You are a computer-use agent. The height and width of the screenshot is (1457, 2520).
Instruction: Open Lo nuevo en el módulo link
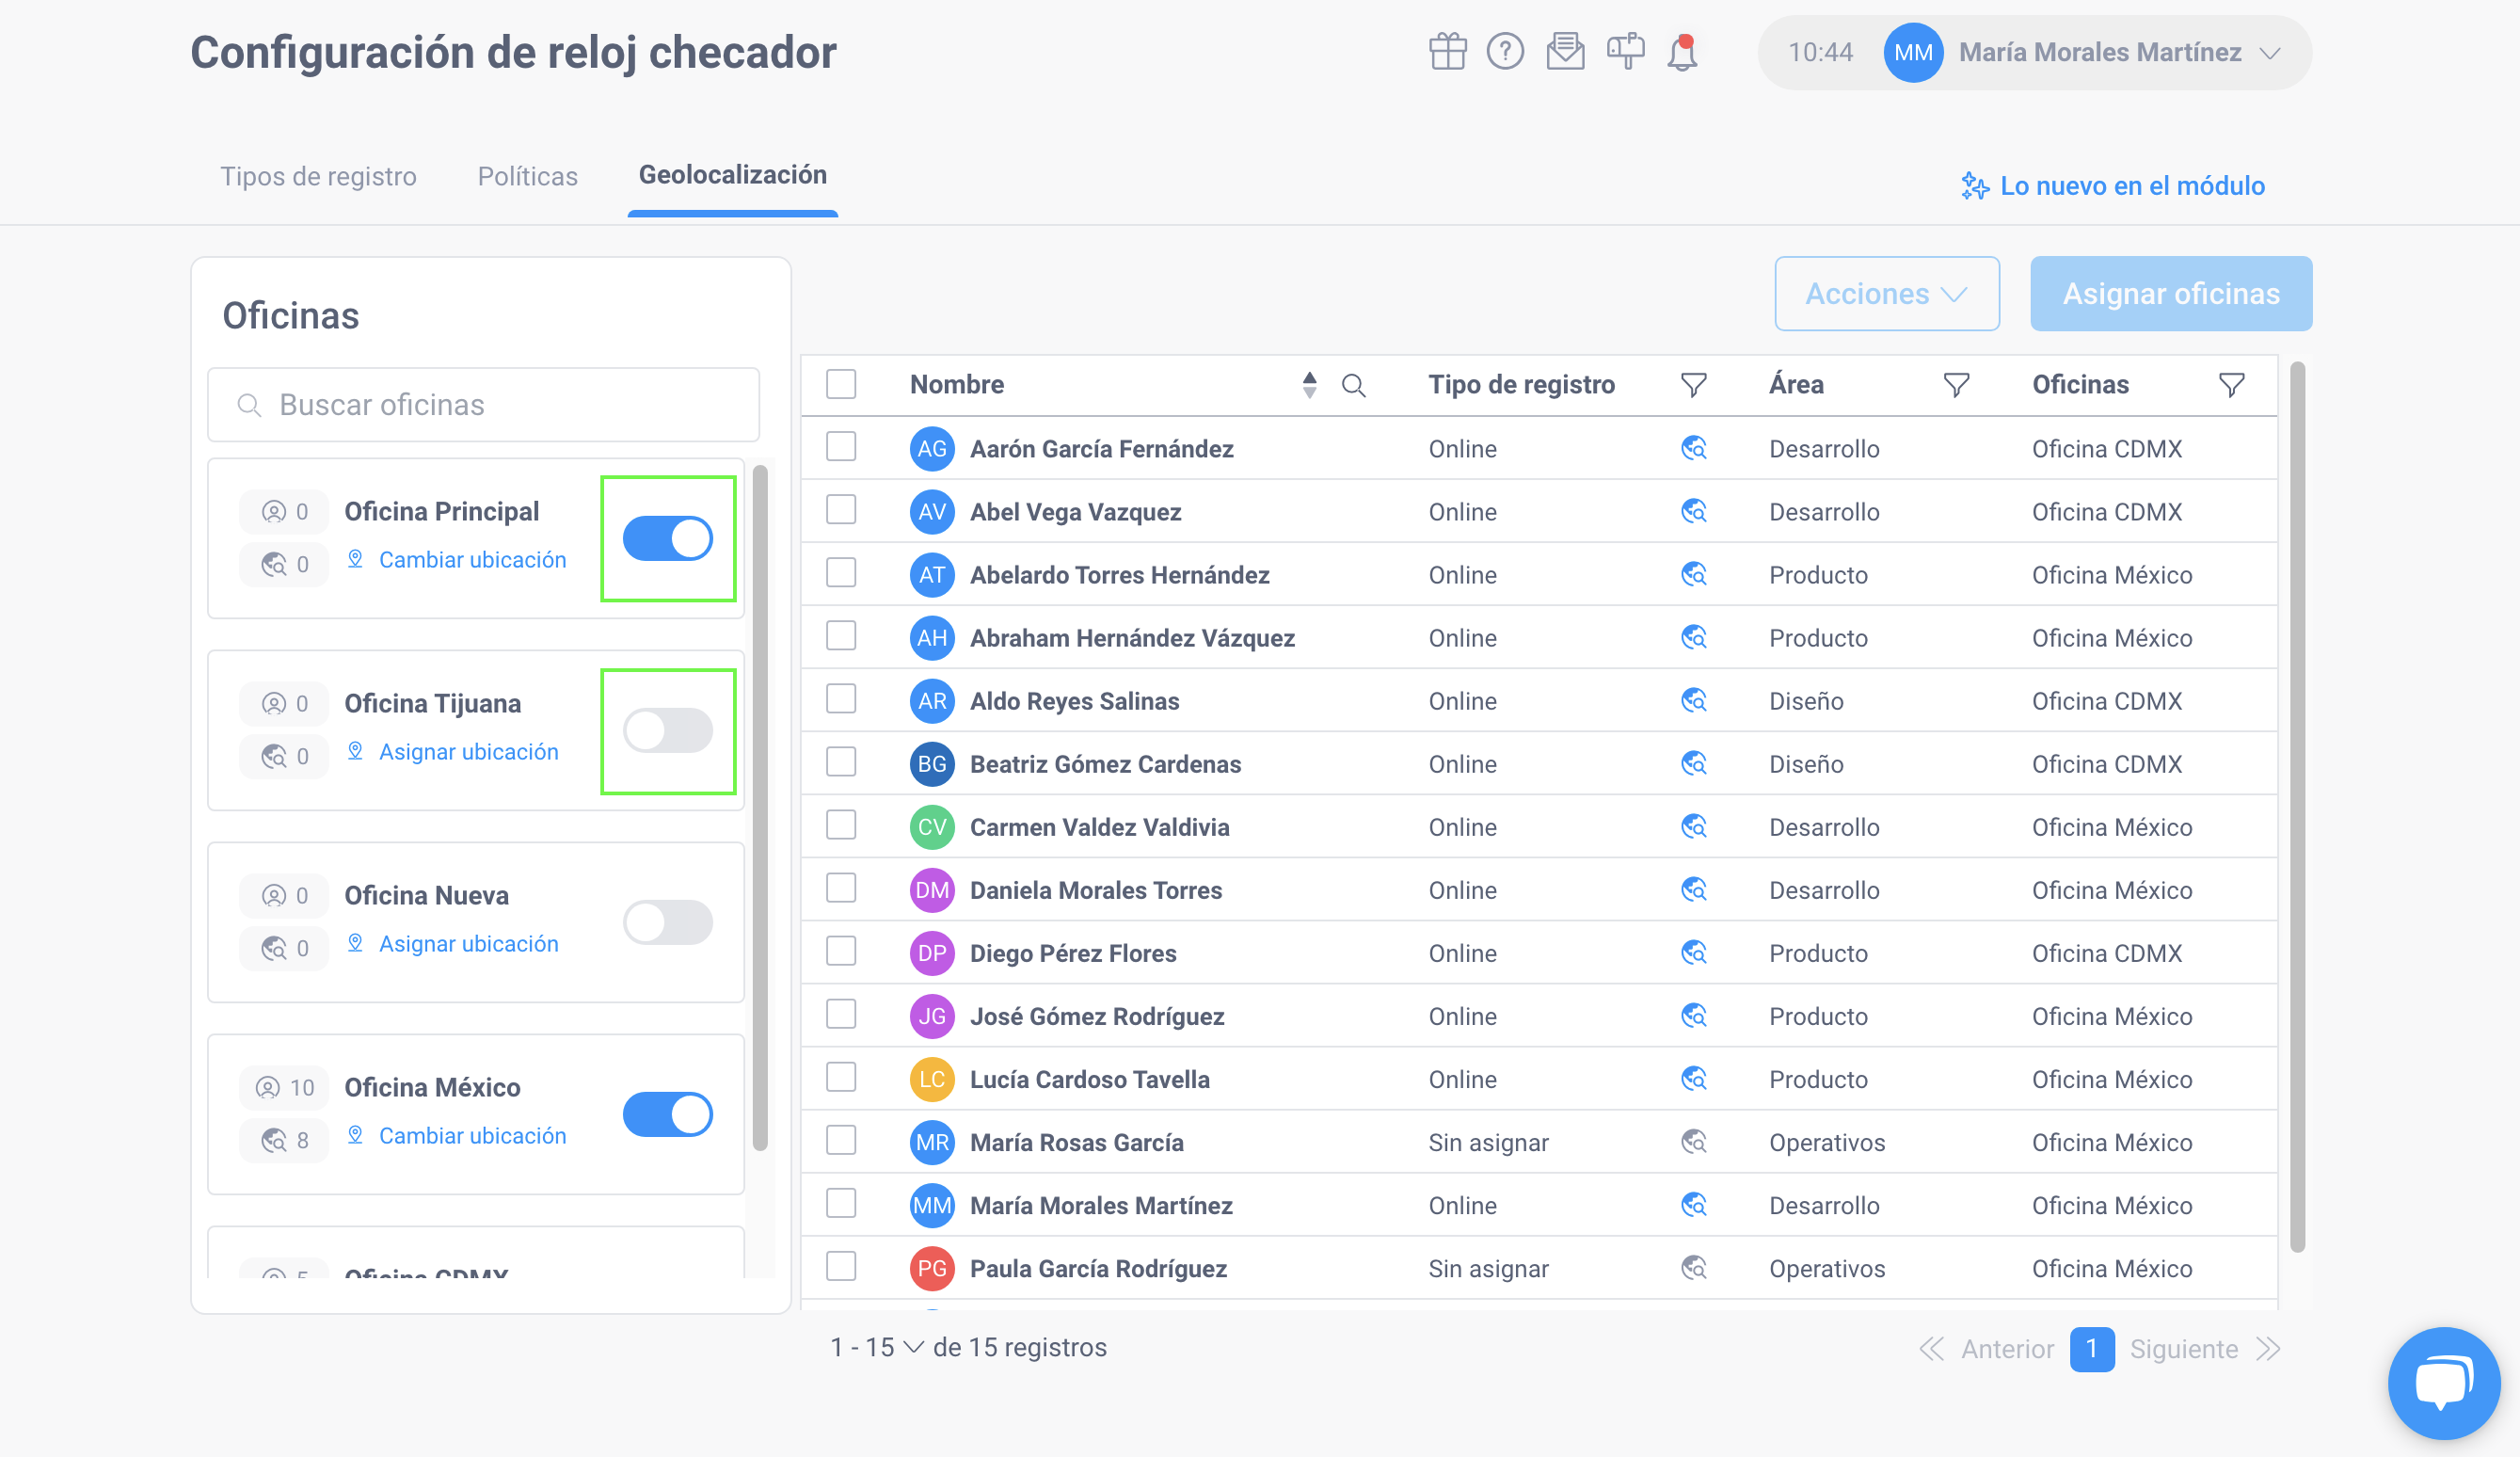point(2132,186)
